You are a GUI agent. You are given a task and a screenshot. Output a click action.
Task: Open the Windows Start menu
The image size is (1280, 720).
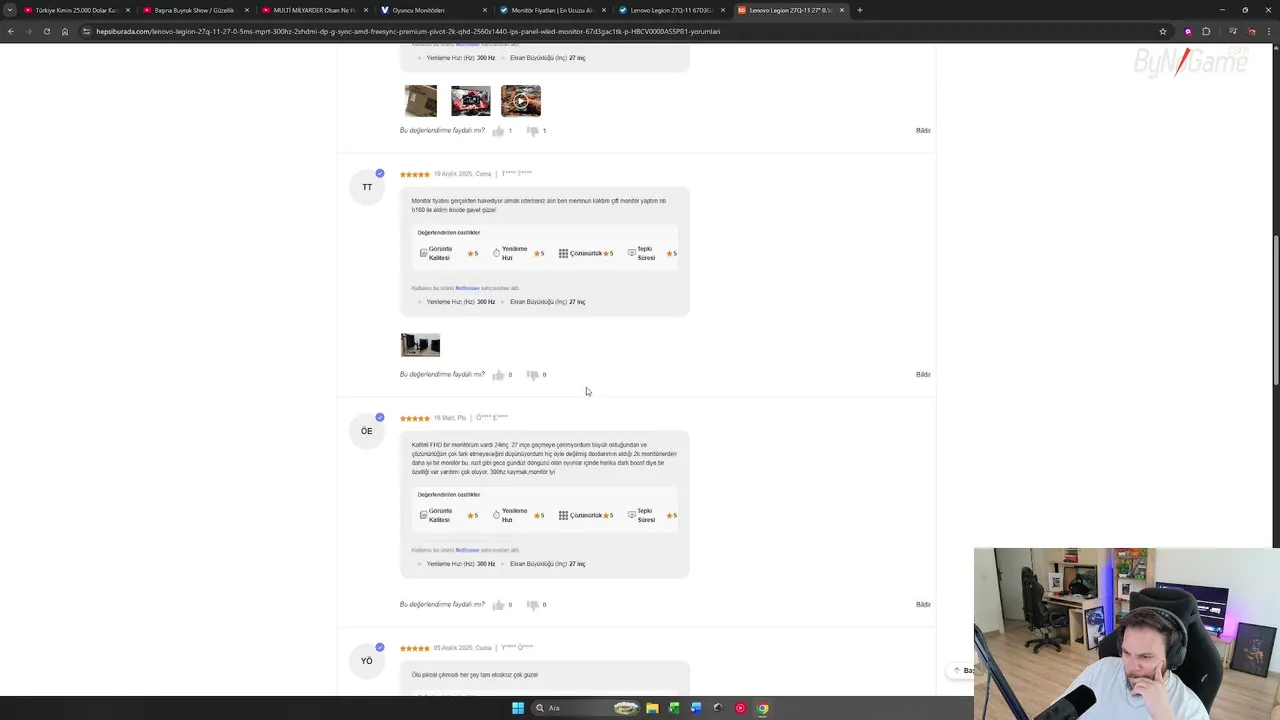click(518, 708)
